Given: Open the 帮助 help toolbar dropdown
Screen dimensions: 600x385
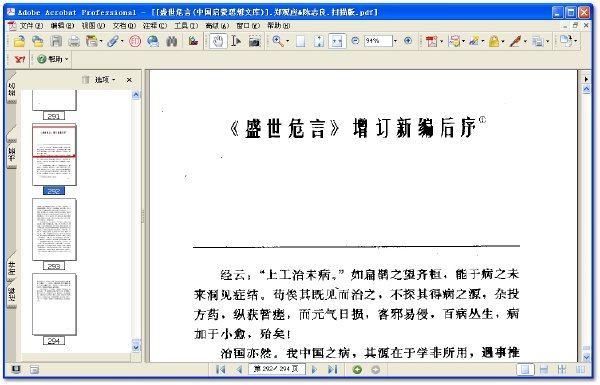Looking at the screenshot, I should coord(53,59).
